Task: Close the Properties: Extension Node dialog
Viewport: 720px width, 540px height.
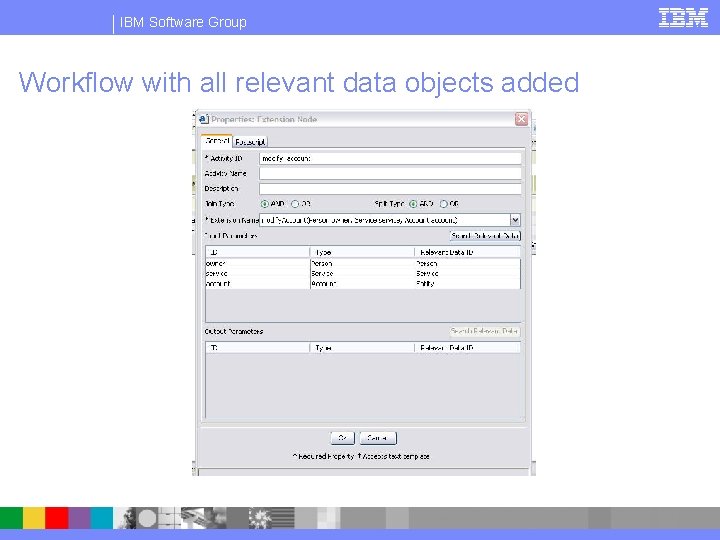Action: [521, 119]
